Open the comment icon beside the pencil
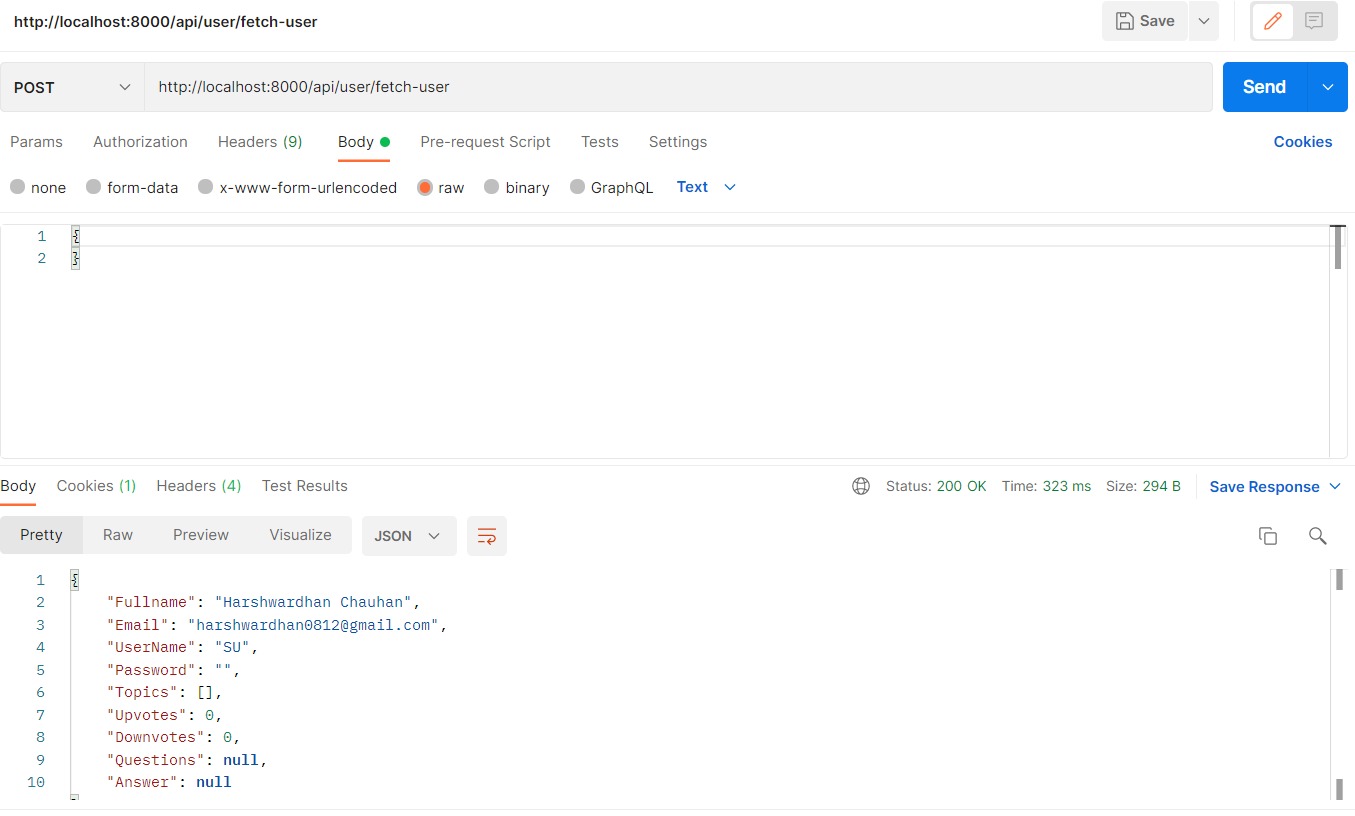 coord(1313,20)
